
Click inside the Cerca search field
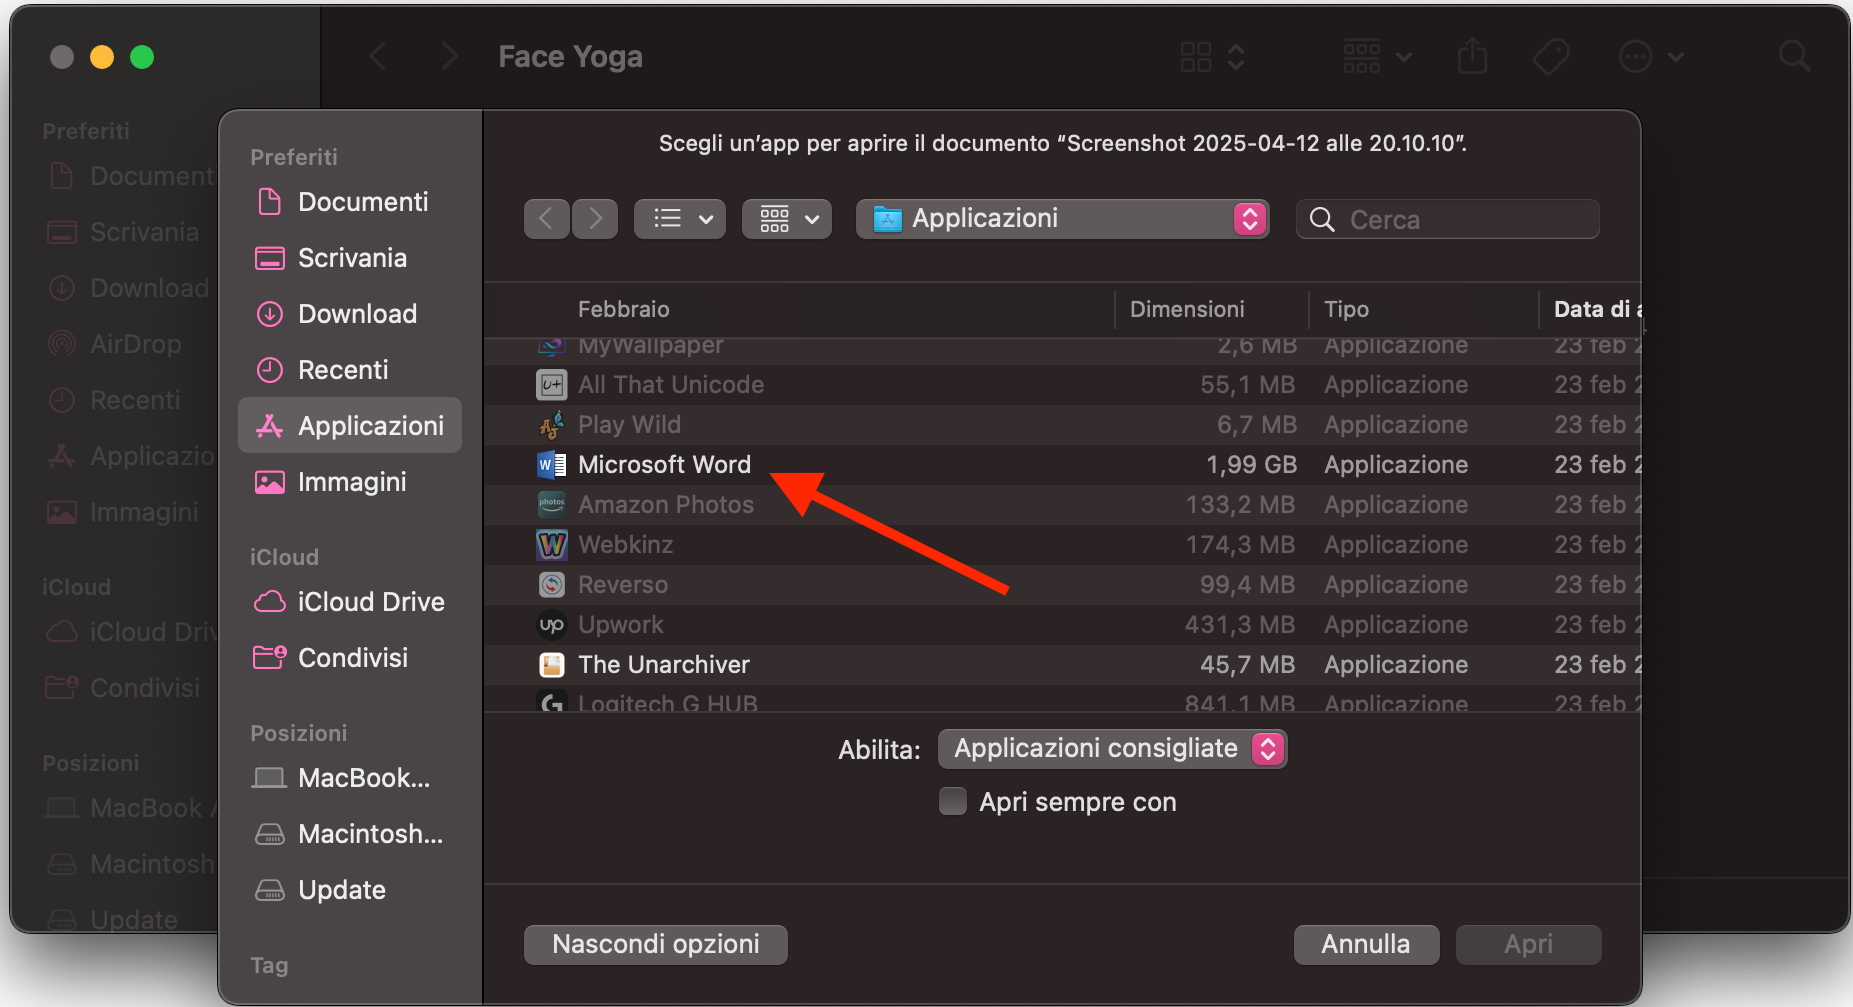[x=1446, y=218]
